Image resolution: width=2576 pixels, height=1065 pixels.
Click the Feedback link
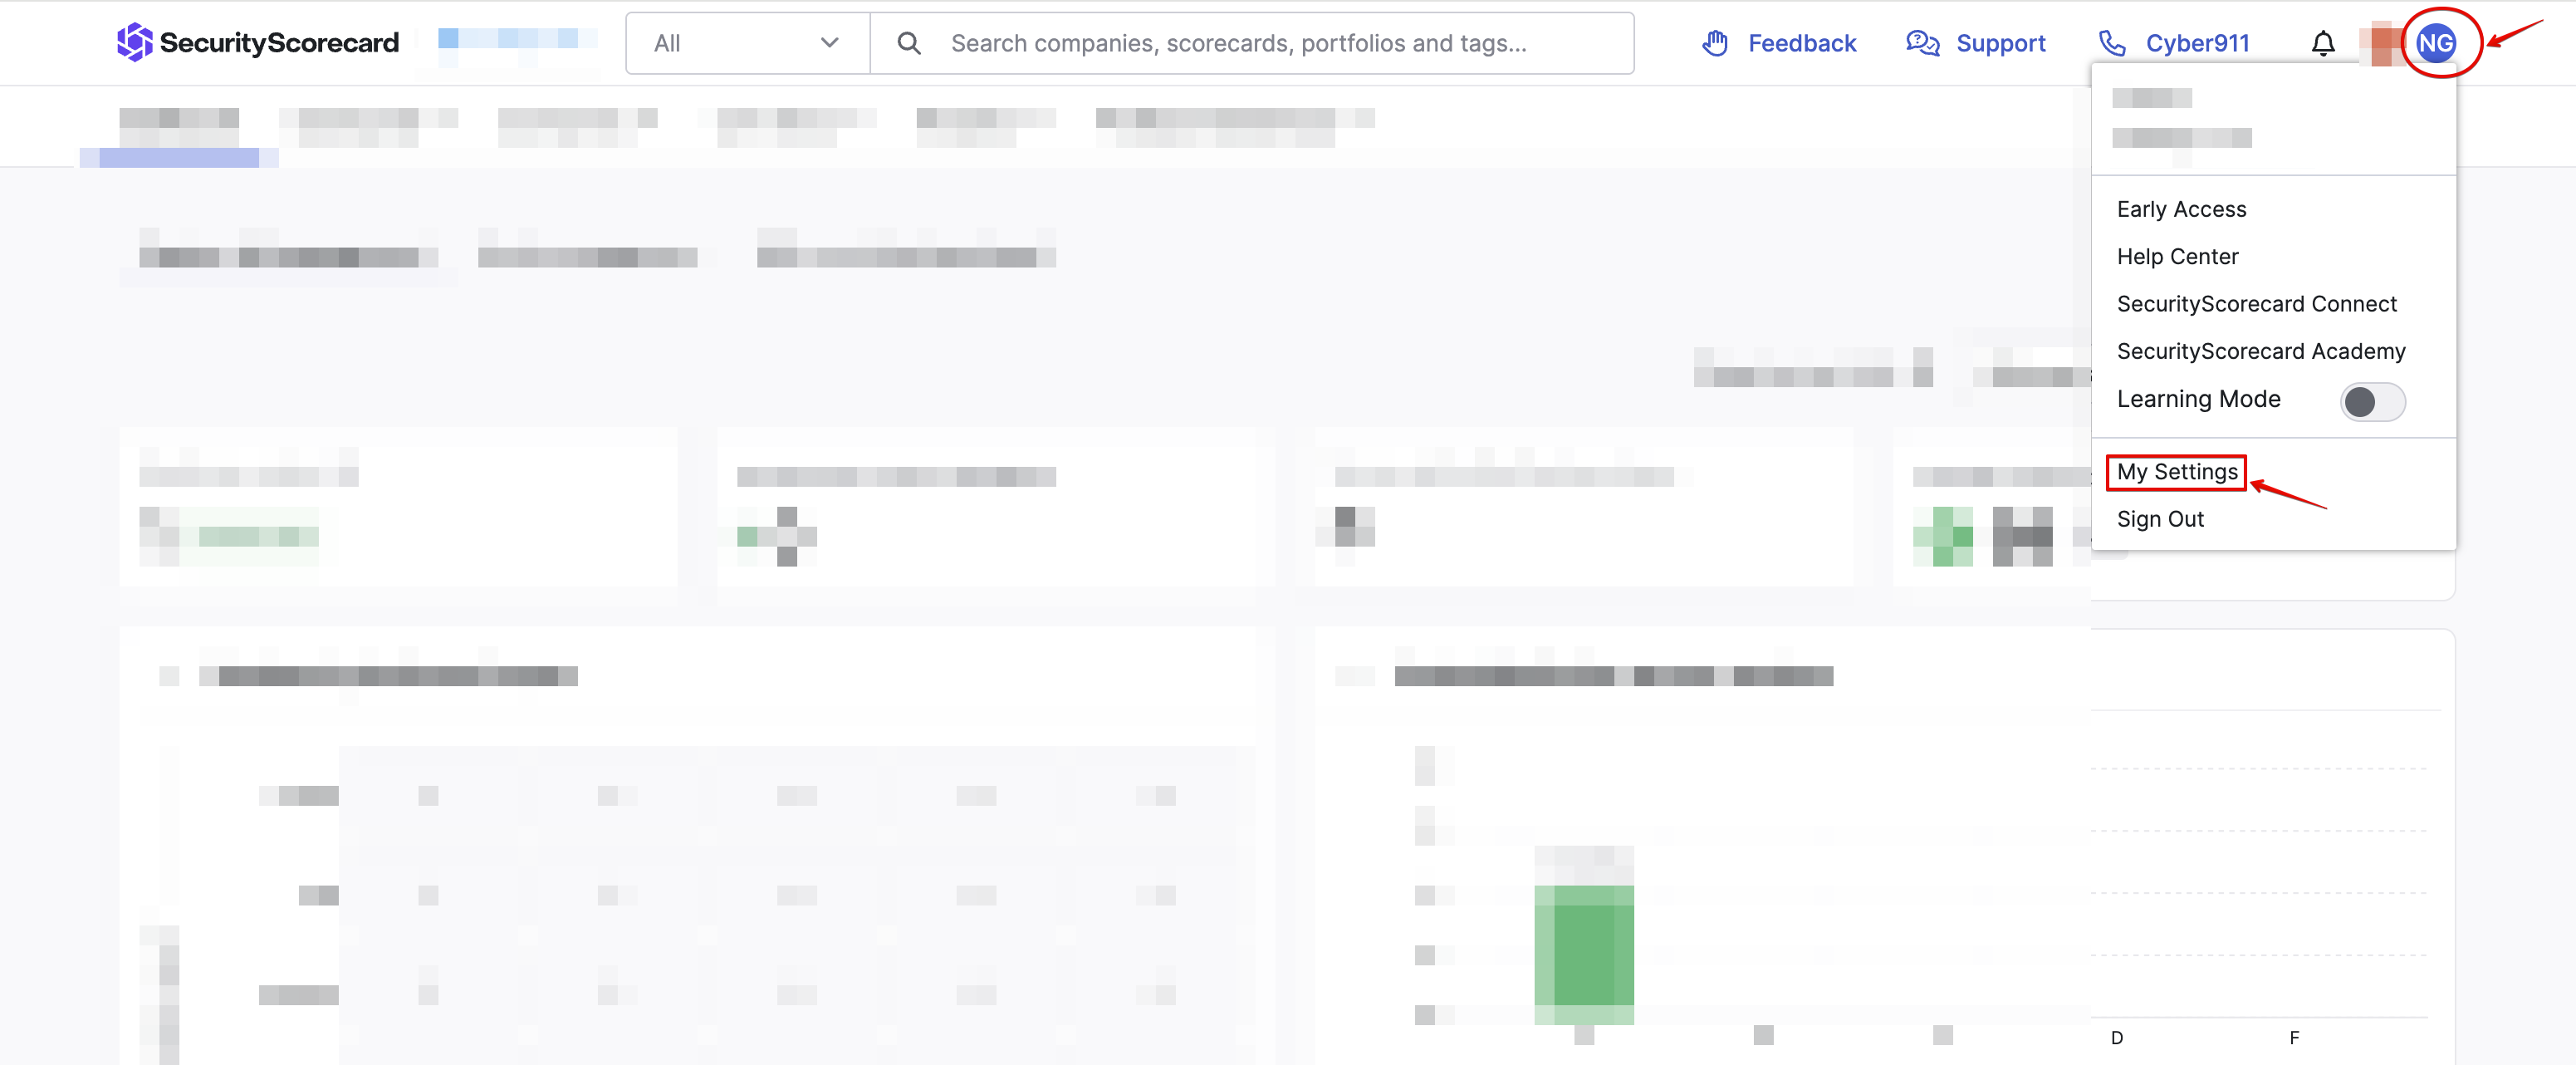(x=1801, y=43)
